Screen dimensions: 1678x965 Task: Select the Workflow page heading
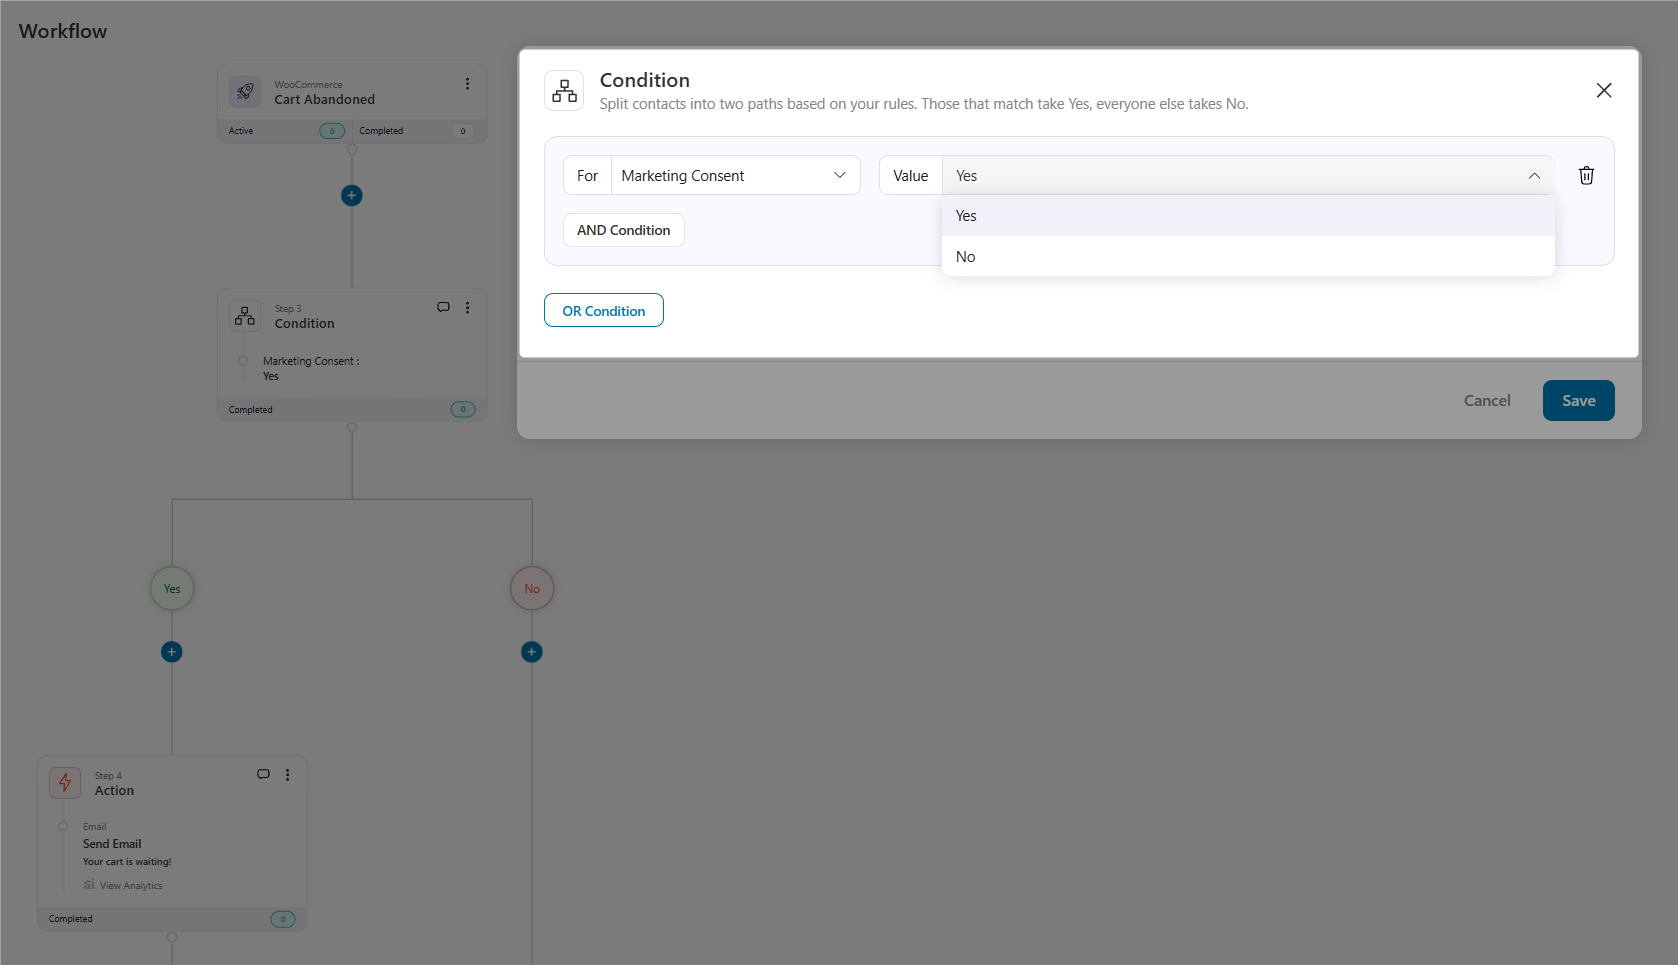pos(63,31)
